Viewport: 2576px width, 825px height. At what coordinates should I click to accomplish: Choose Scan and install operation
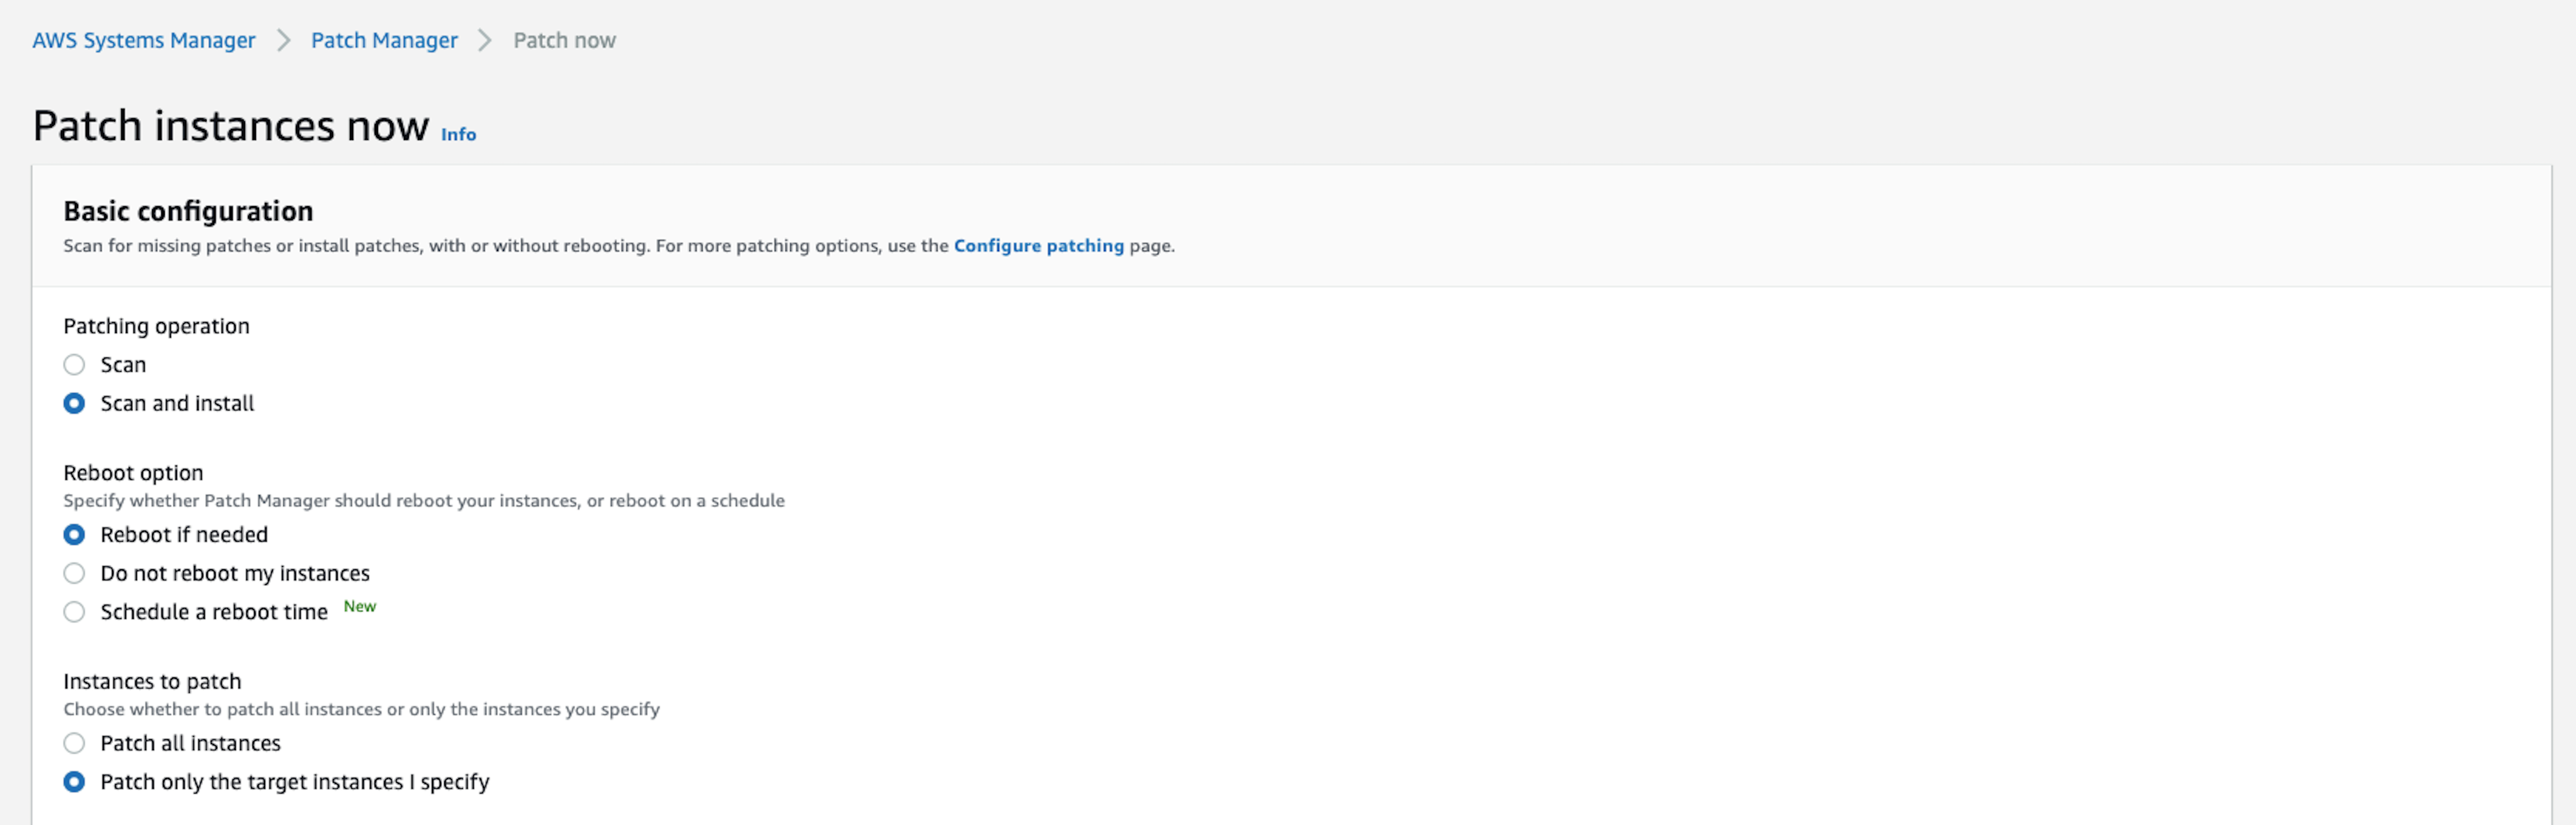[74, 403]
